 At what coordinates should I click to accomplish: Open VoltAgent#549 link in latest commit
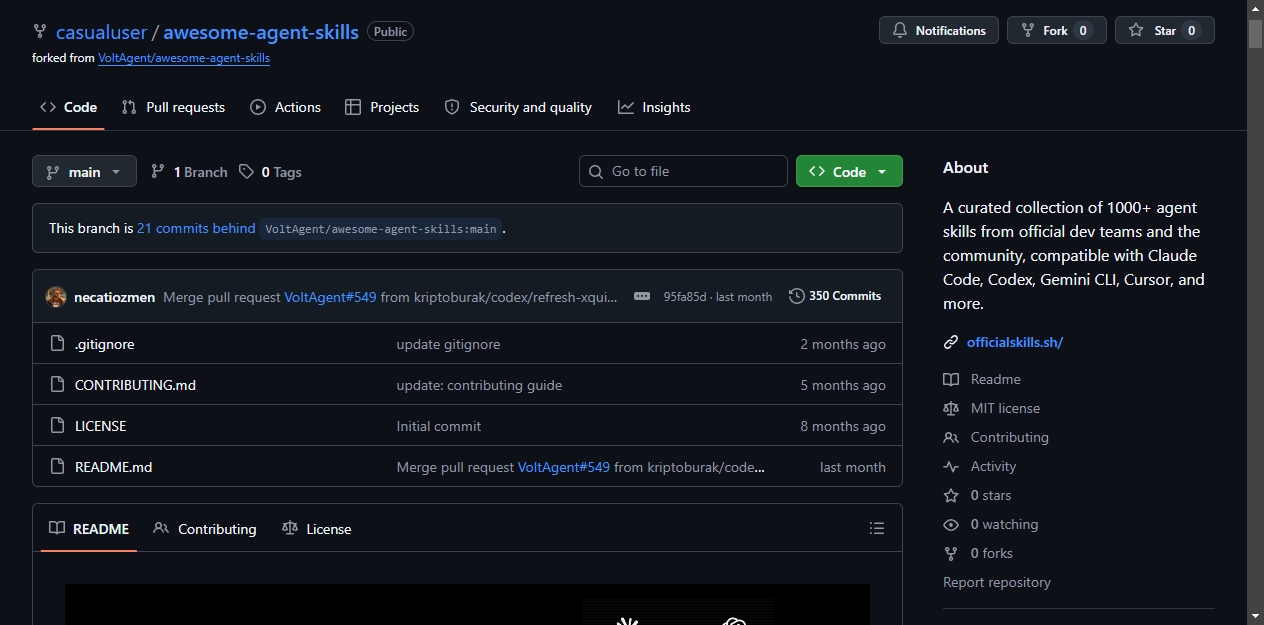[x=330, y=297]
